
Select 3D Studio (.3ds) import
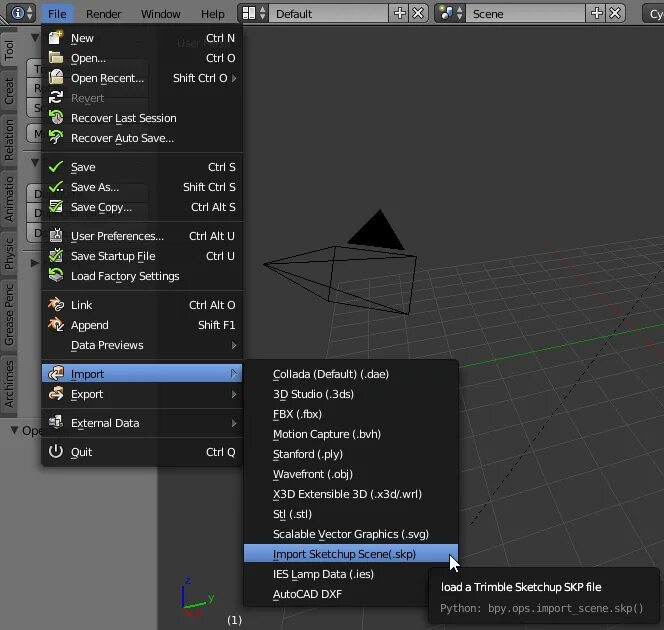[351, 394]
